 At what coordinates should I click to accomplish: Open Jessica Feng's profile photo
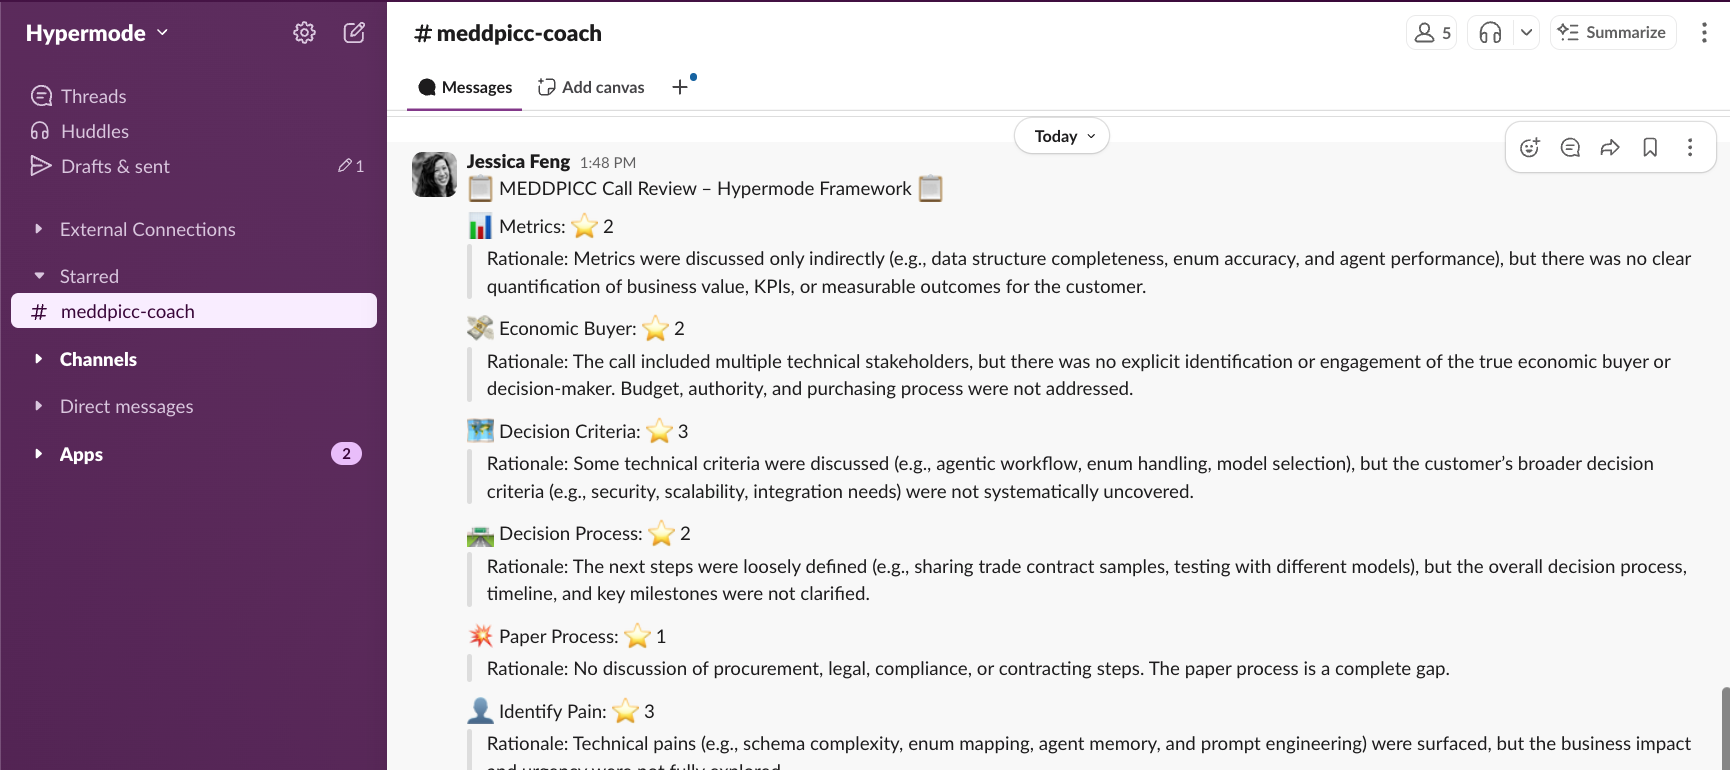(433, 174)
